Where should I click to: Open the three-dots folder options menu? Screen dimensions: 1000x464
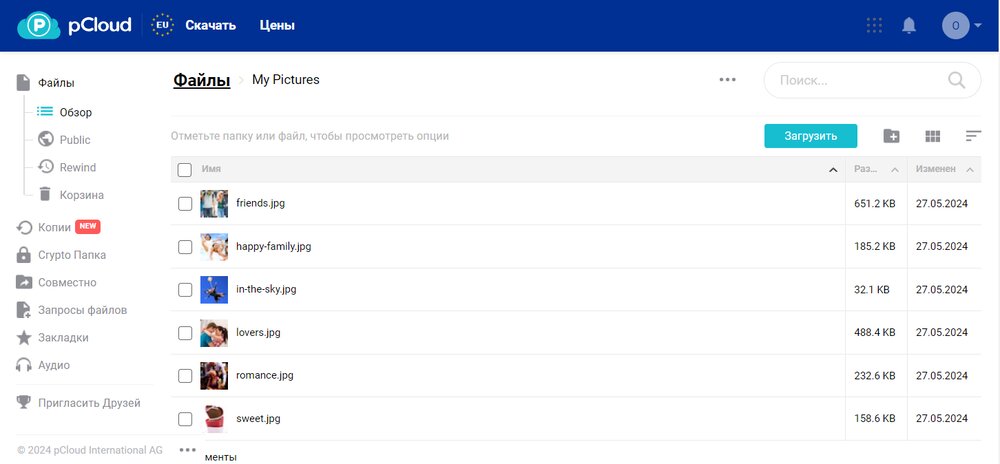pos(727,80)
